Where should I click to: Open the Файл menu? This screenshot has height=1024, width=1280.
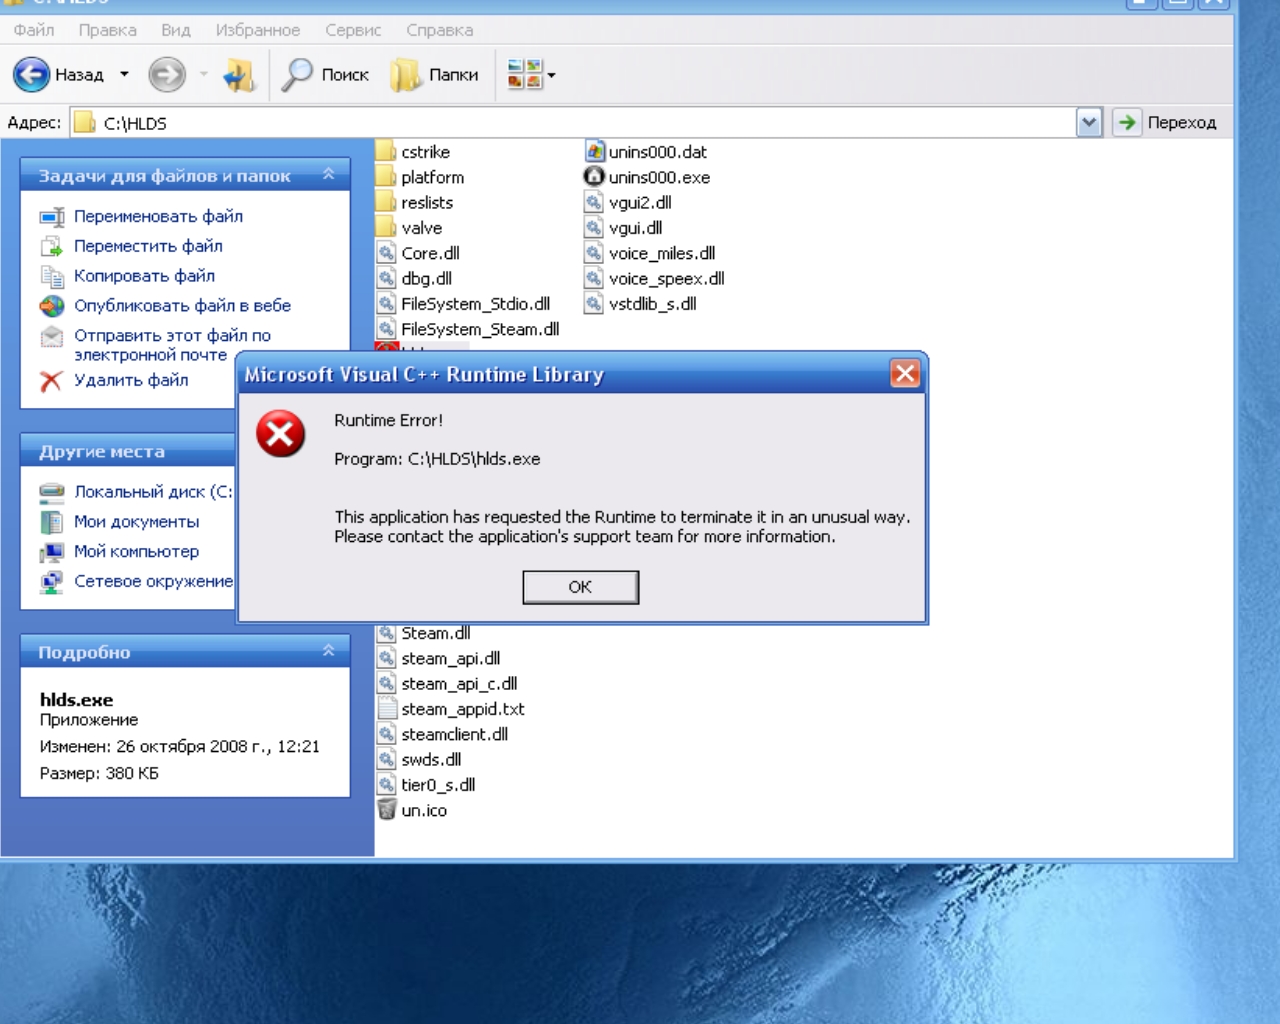34,30
